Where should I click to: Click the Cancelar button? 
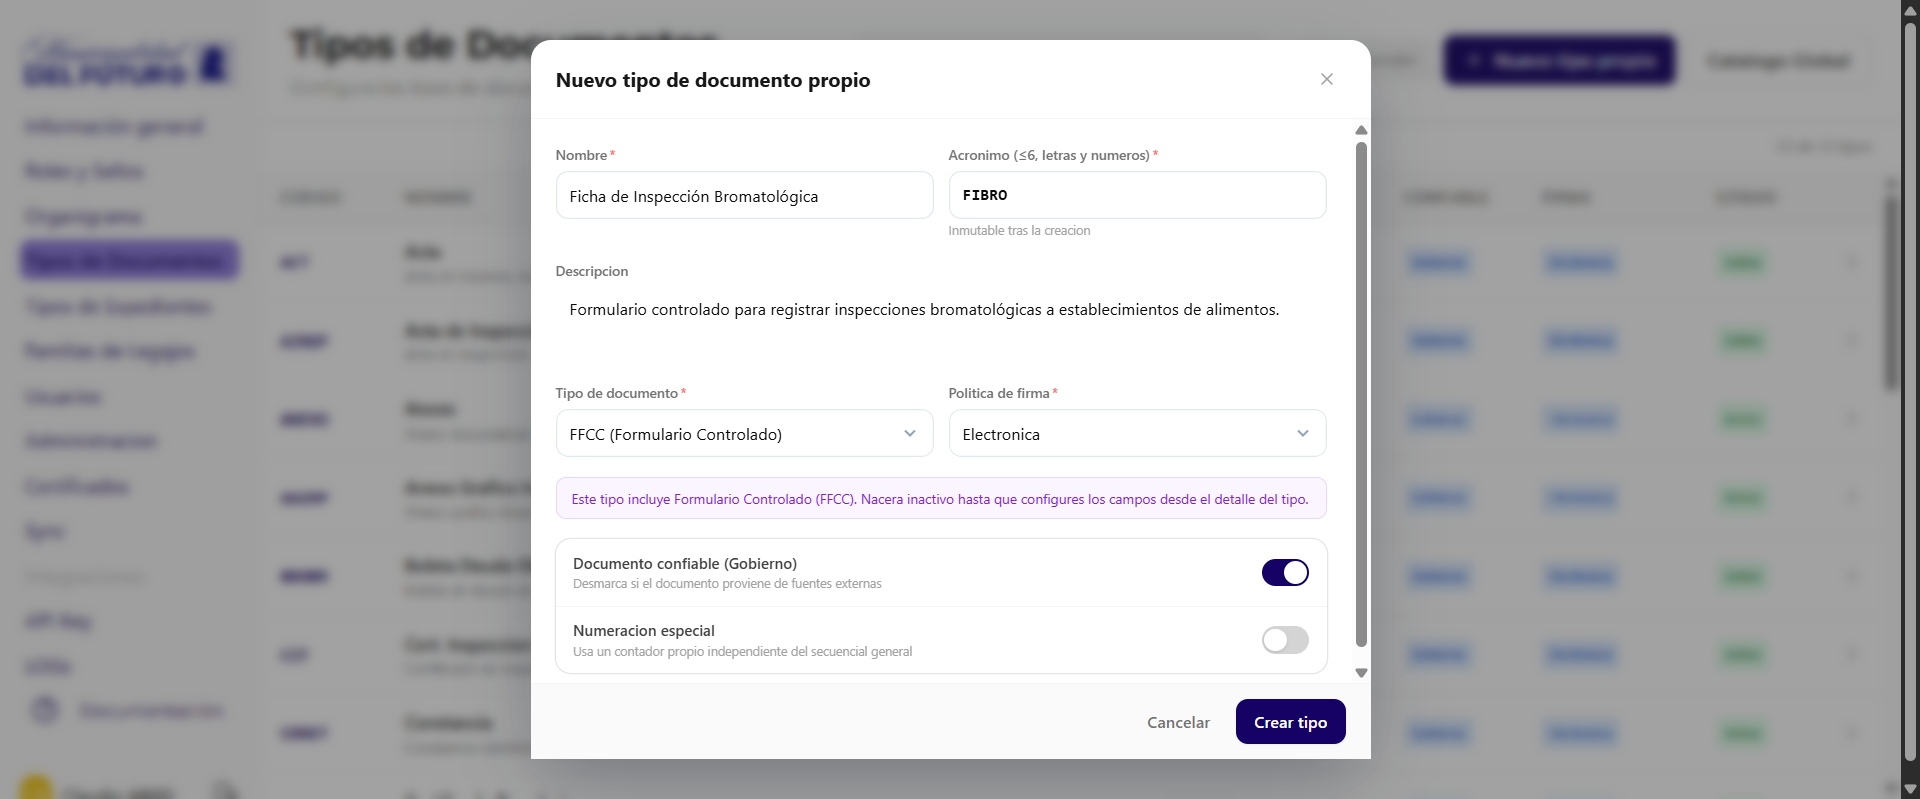pyautogui.click(x=1178, y=722)
